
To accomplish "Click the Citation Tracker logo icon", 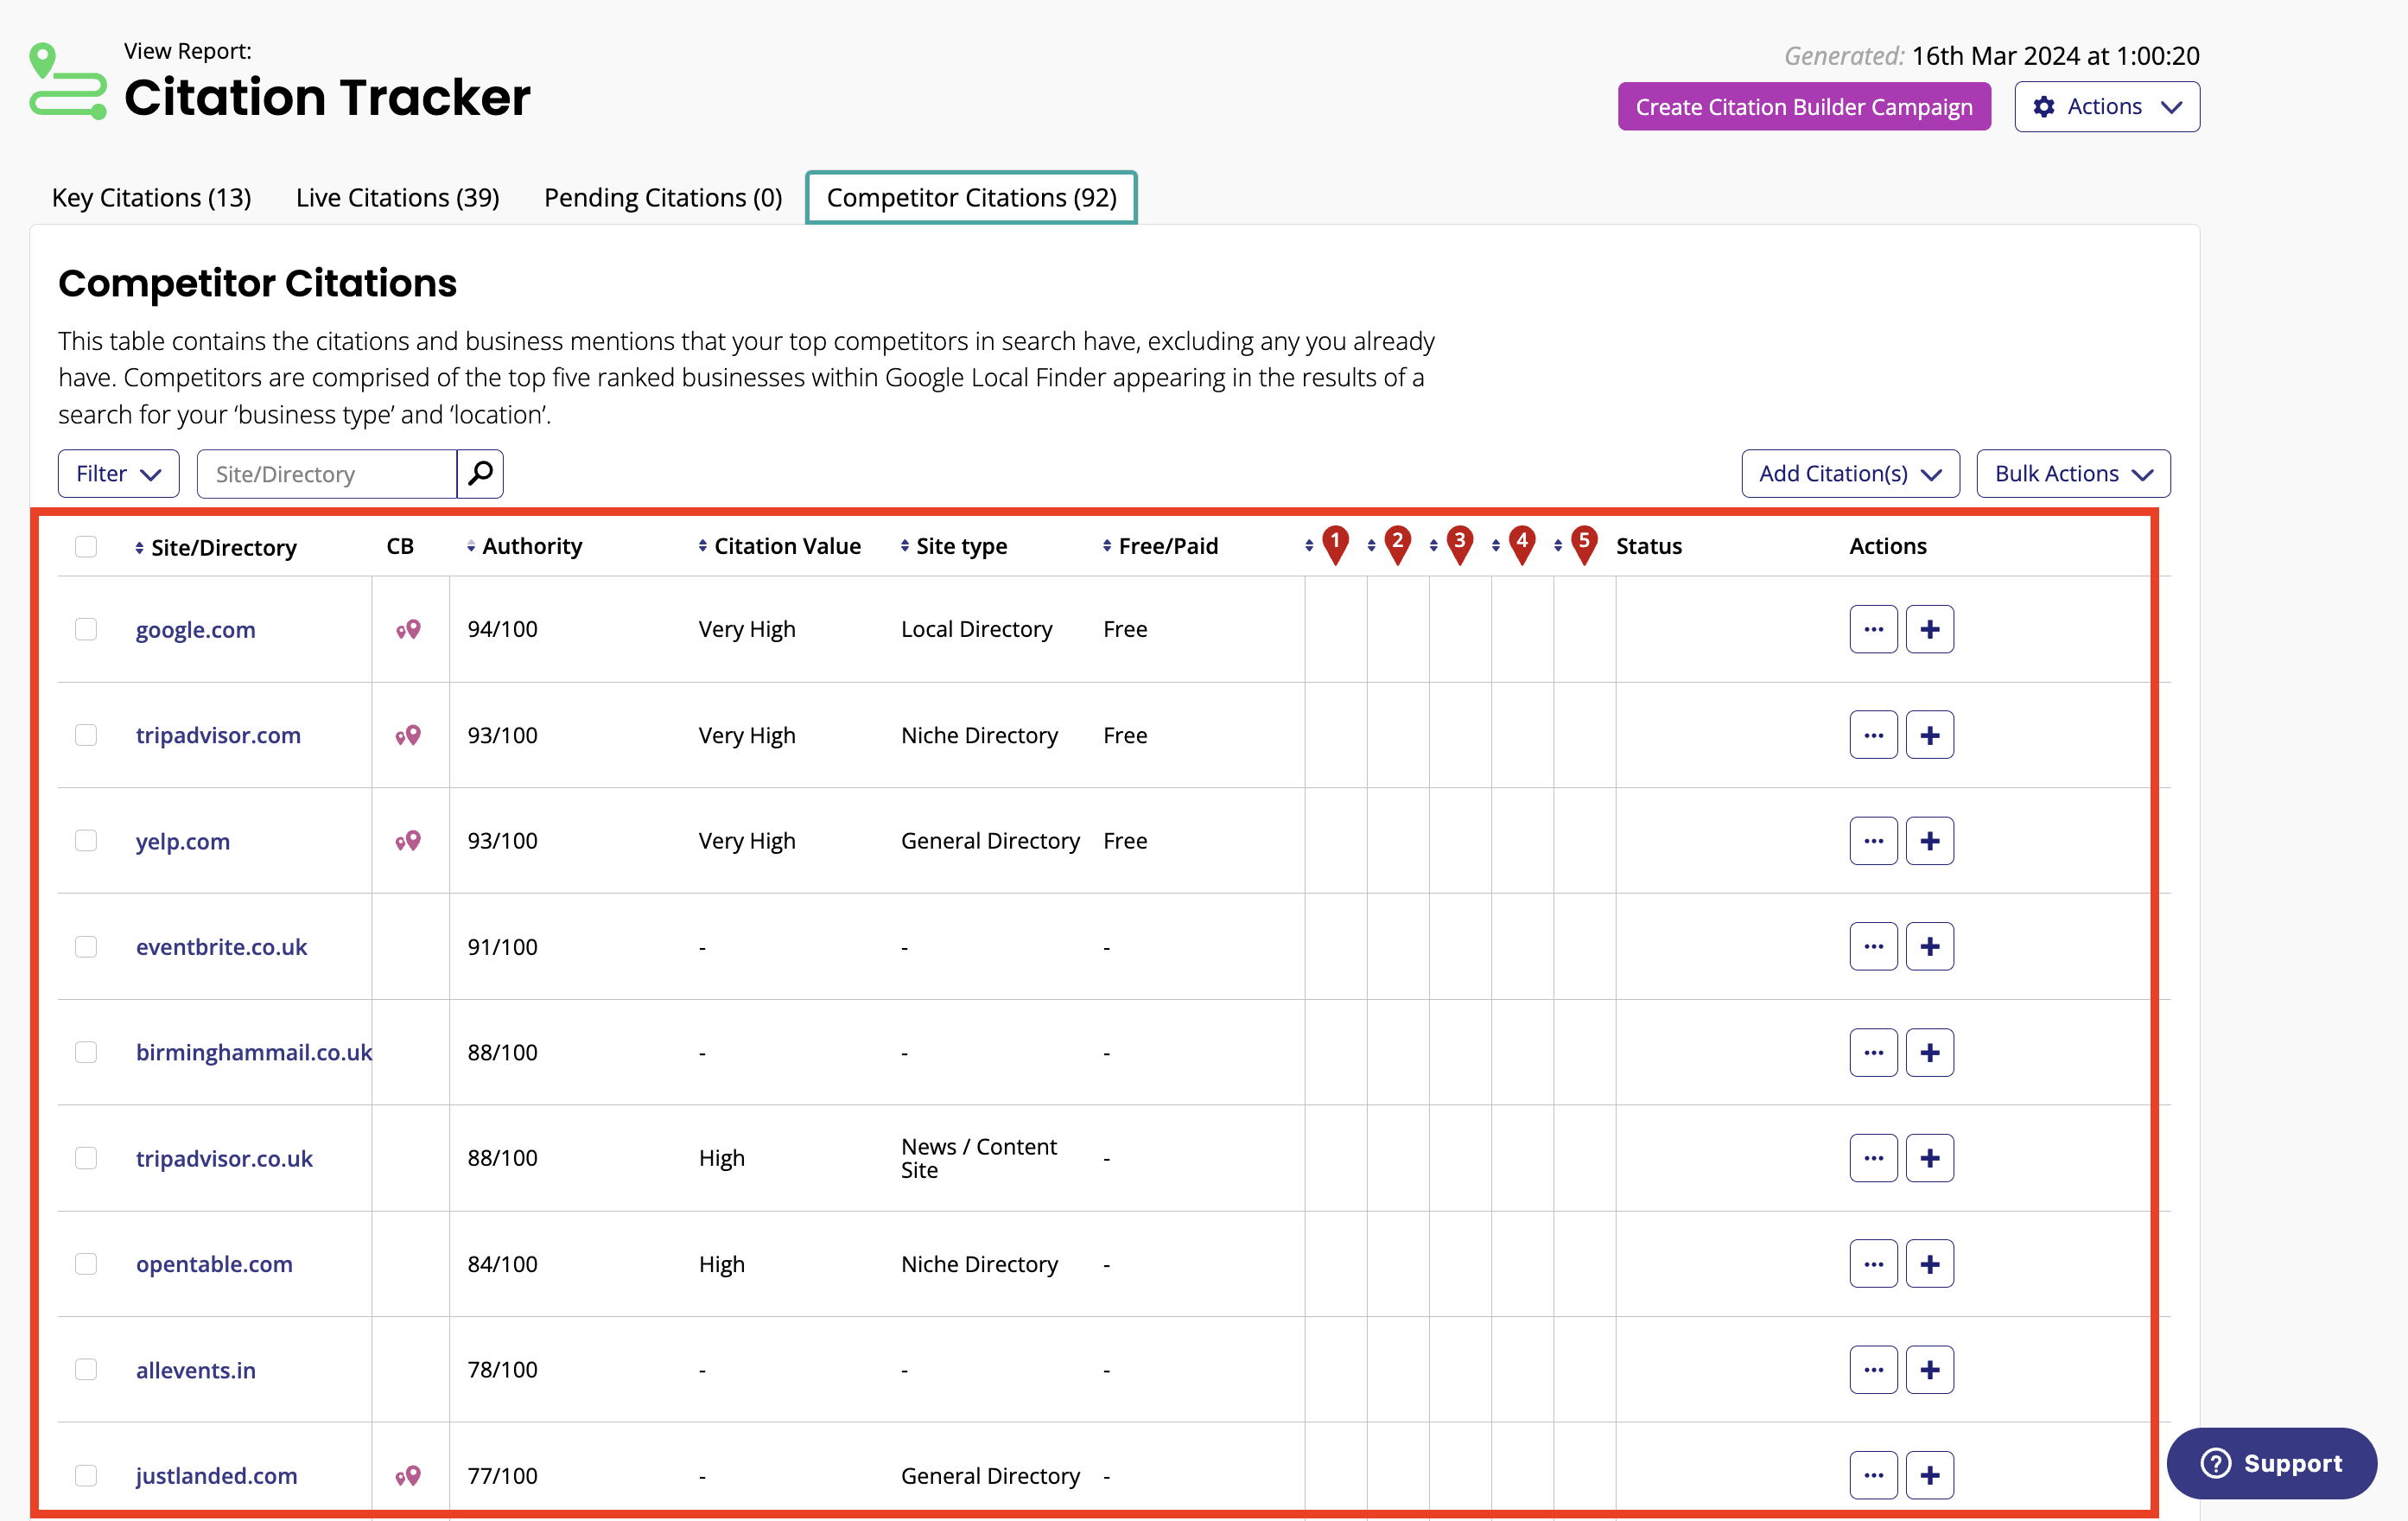I will click(x=68, y=81).
